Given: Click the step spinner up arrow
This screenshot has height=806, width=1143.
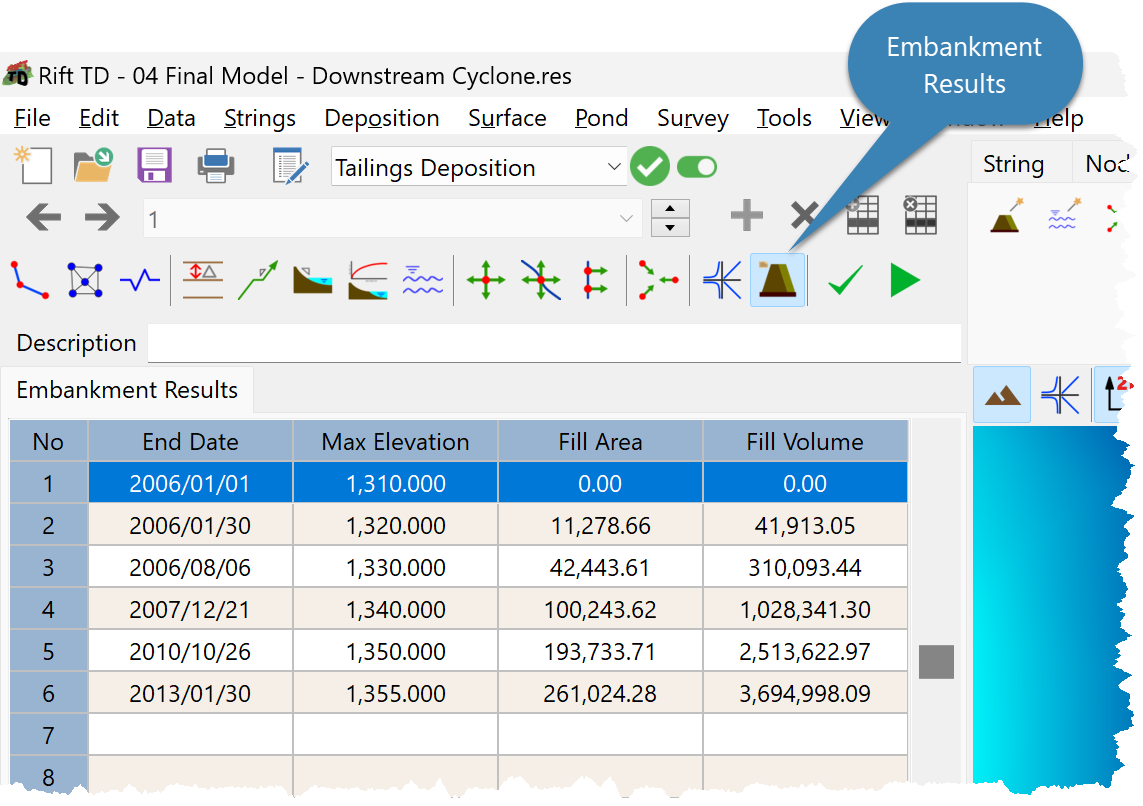Looking at the screenshot, I should pyautogui.click(x=670, y=208).
